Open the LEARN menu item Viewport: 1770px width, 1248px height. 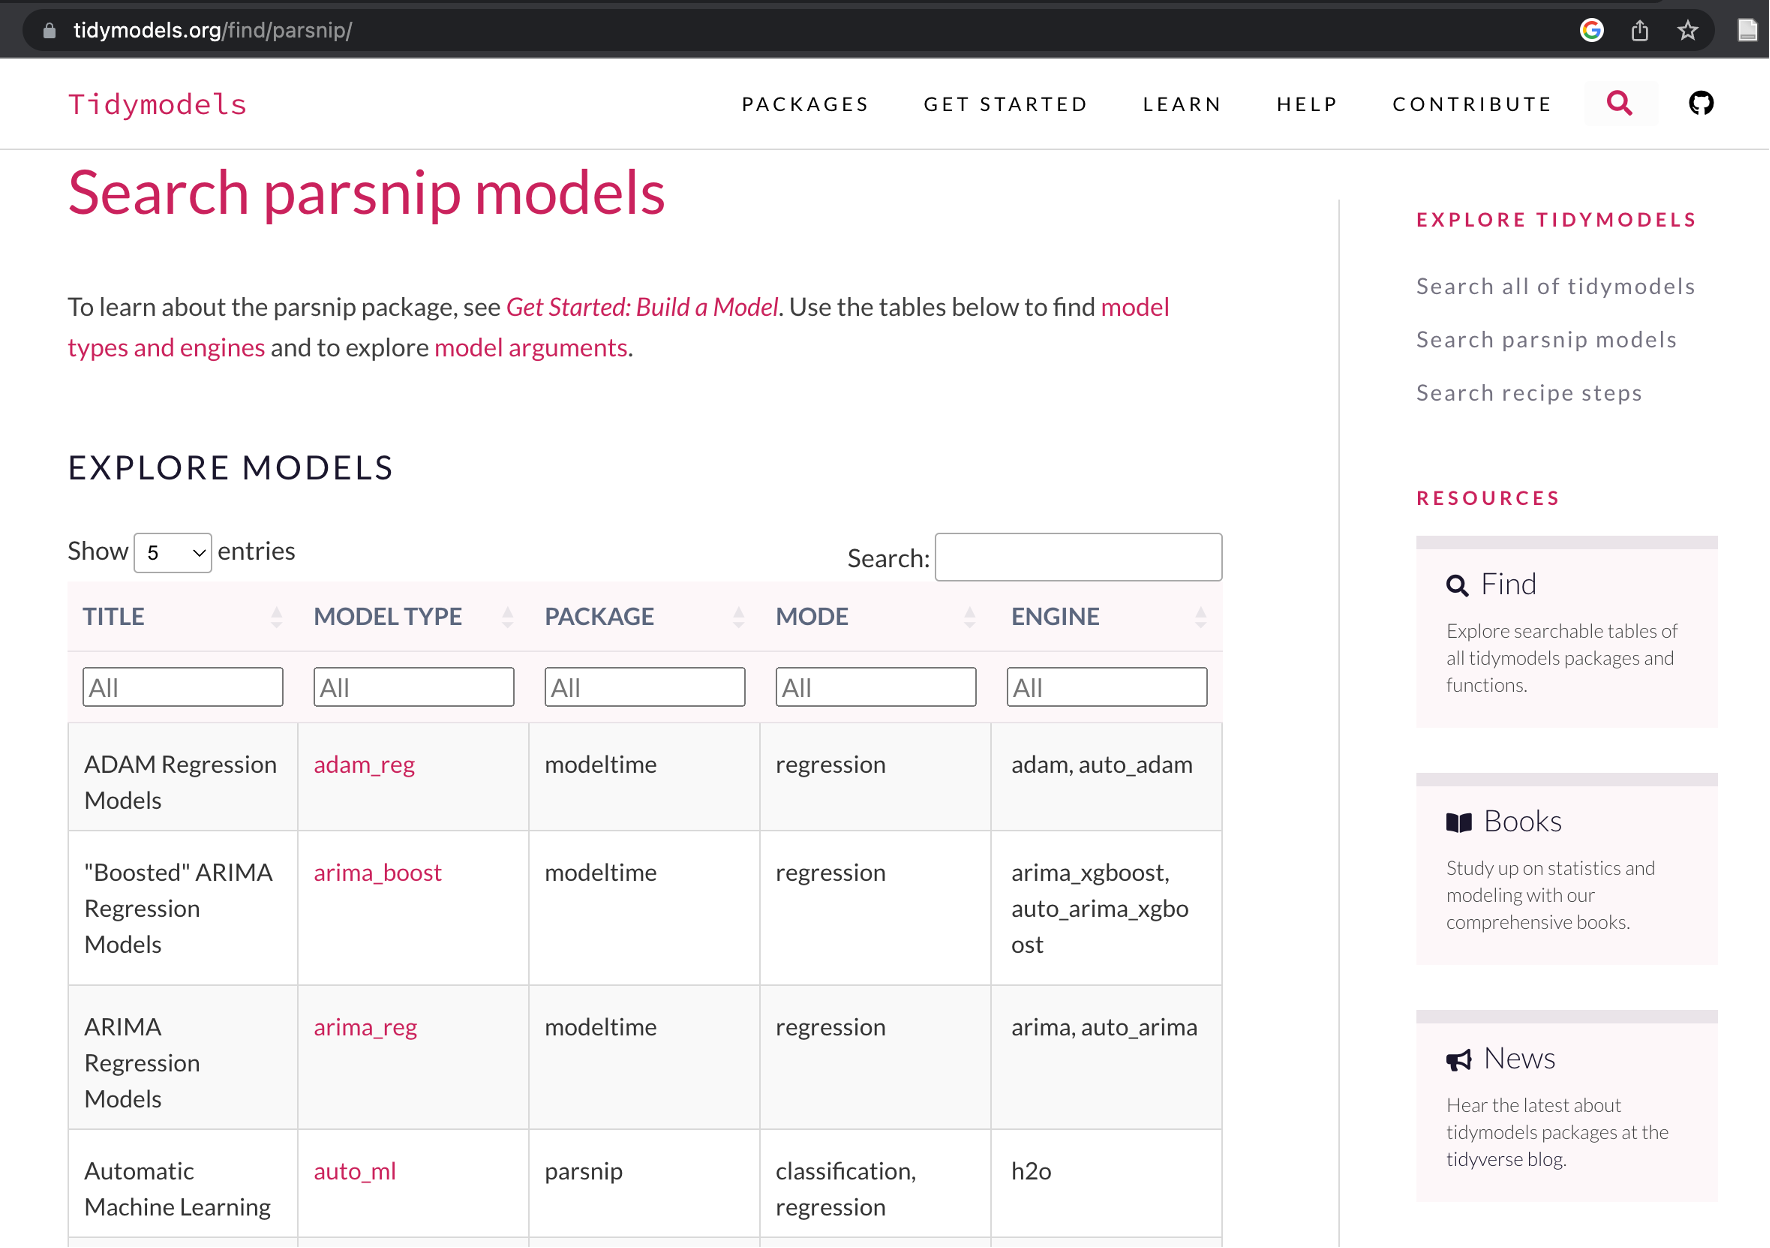click(x=1182, y=104)
